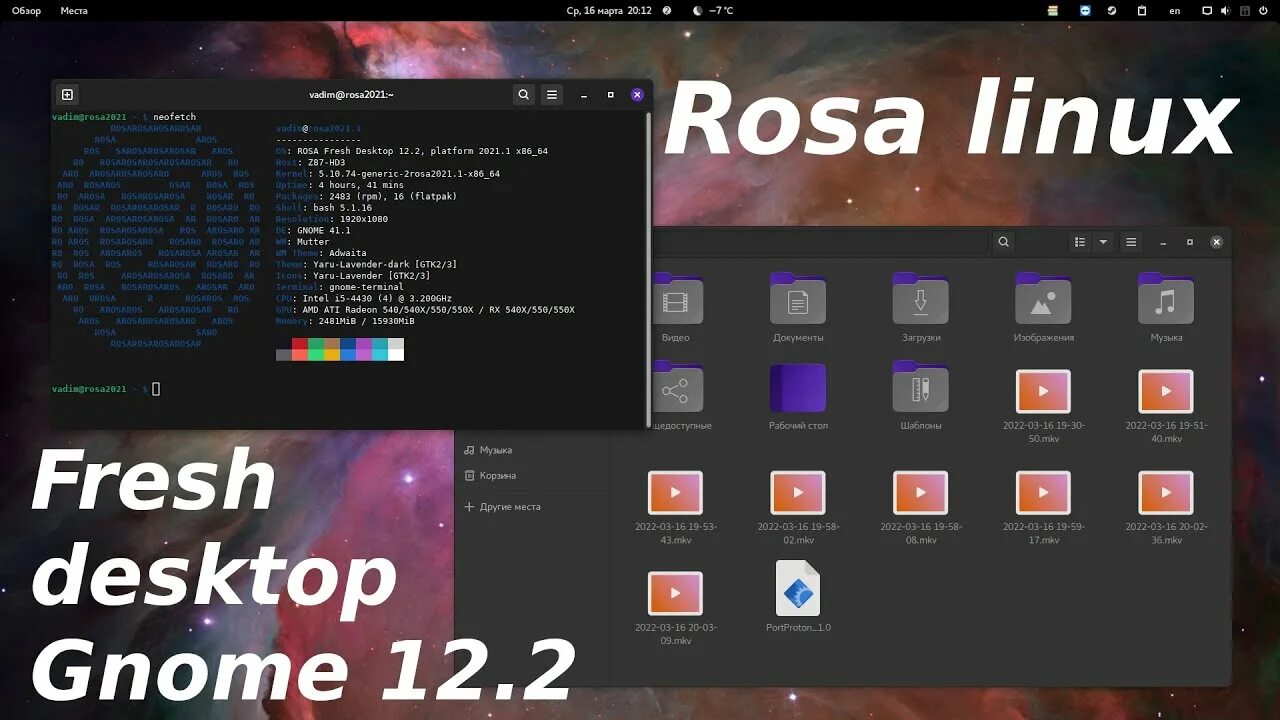Open new tab in terminal window
This screenshot has height=720, width=1280.
[67, 95]
